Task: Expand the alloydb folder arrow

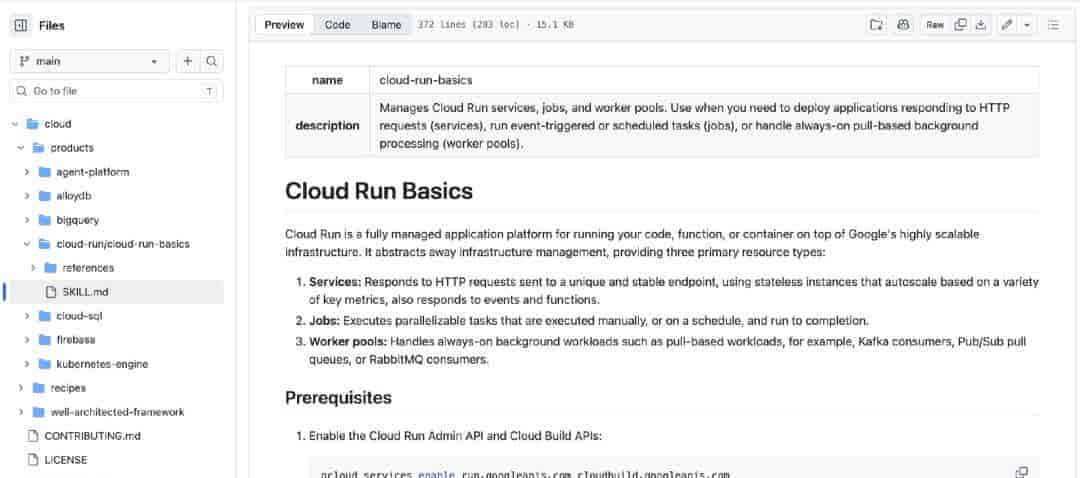Action: (27, 196)
